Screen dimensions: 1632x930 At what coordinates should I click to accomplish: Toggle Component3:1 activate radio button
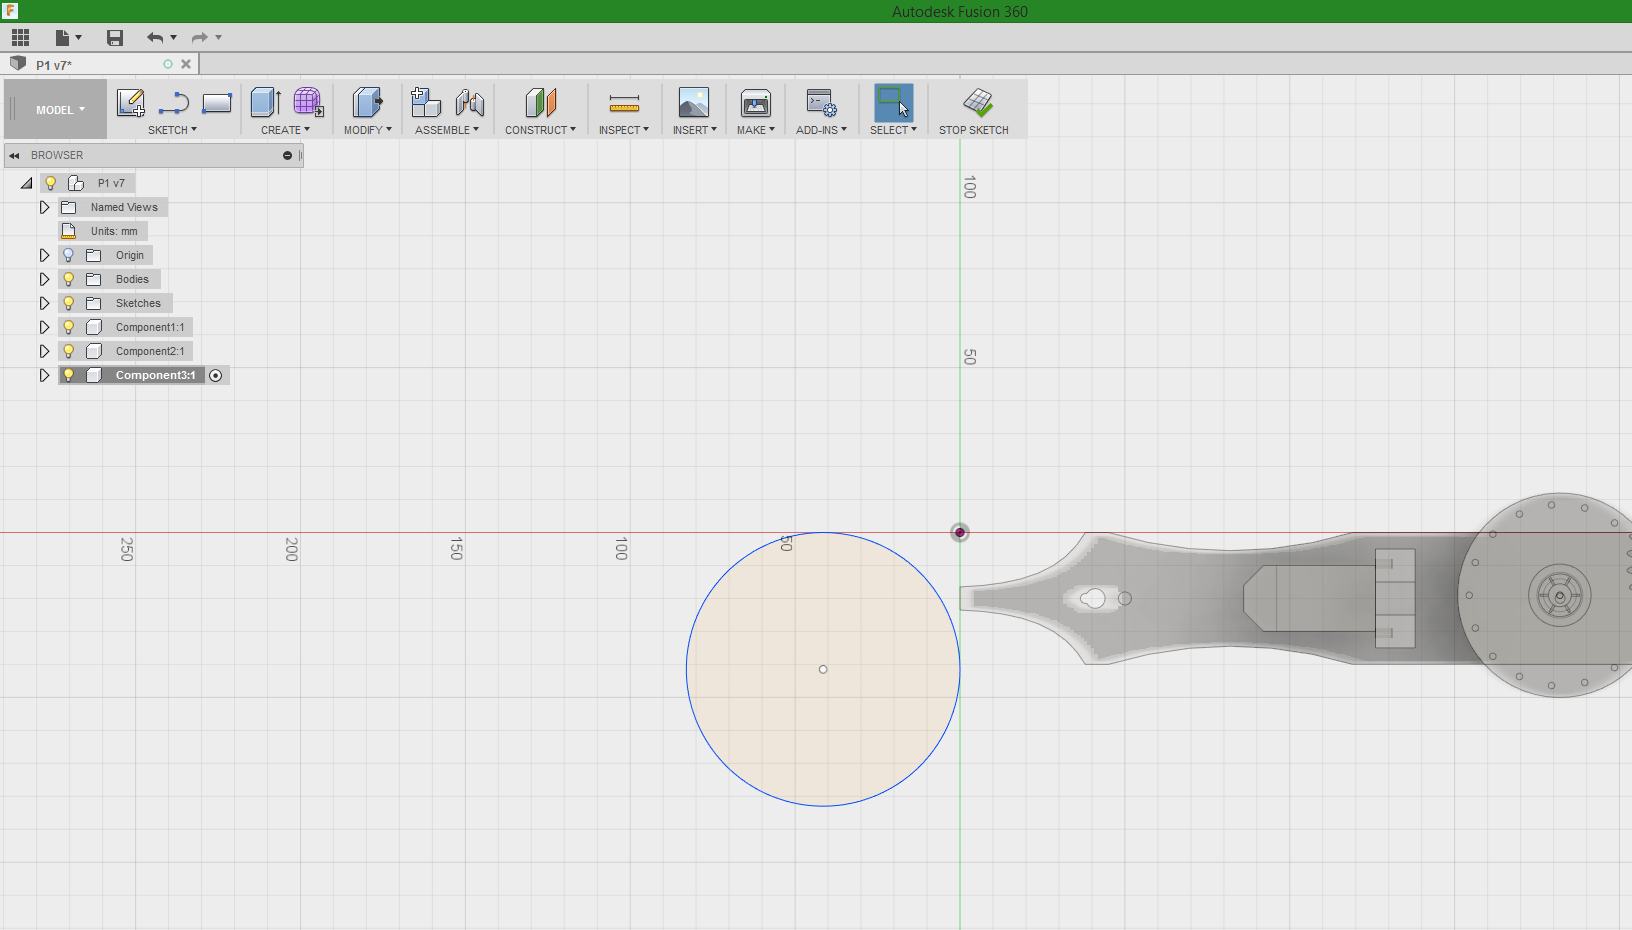(216, 375)
